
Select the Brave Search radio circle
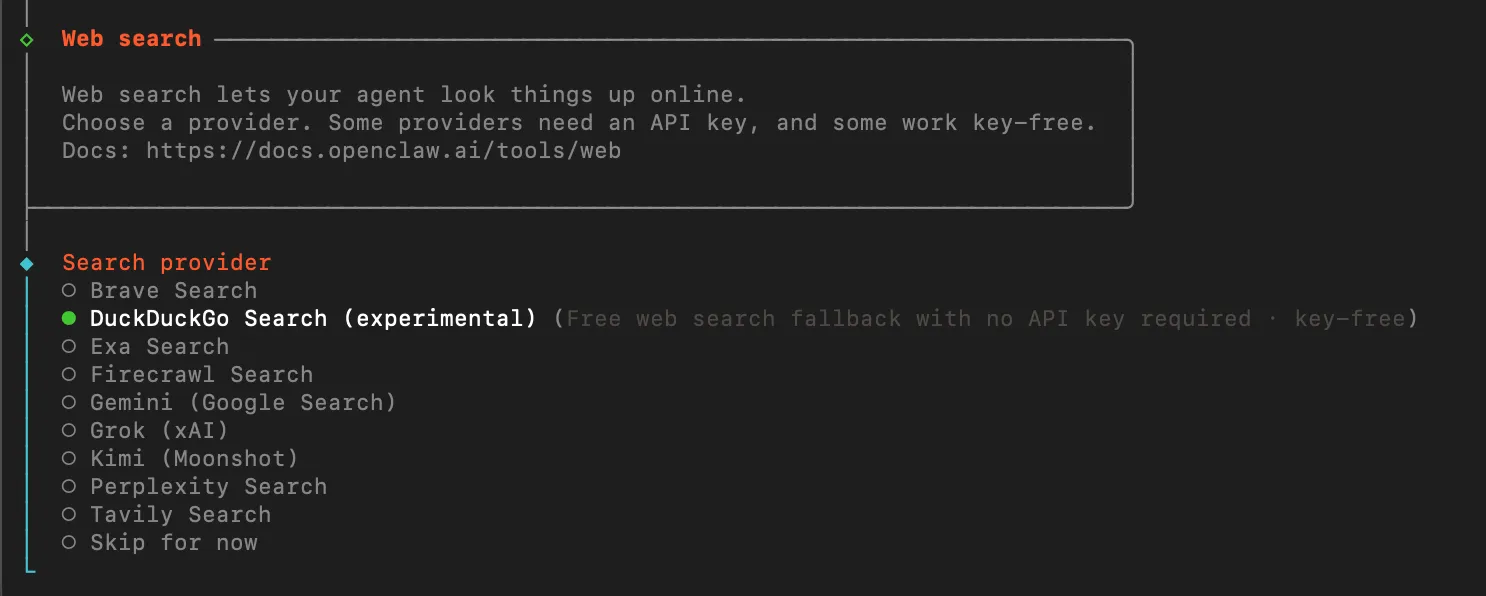(x=68, y=291)
